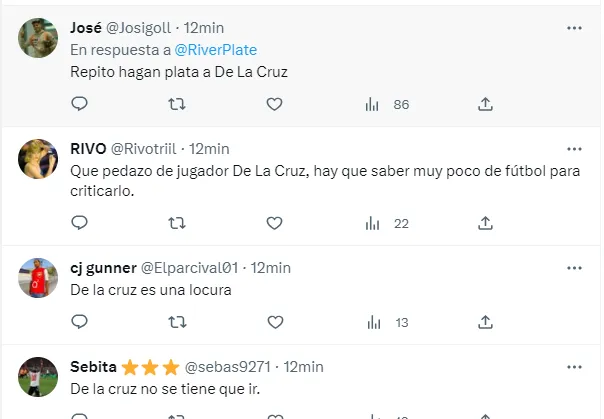Open Sebita's profile via display name
The width and height of the screenshot is (604, 419).
(x=94, y=366)
